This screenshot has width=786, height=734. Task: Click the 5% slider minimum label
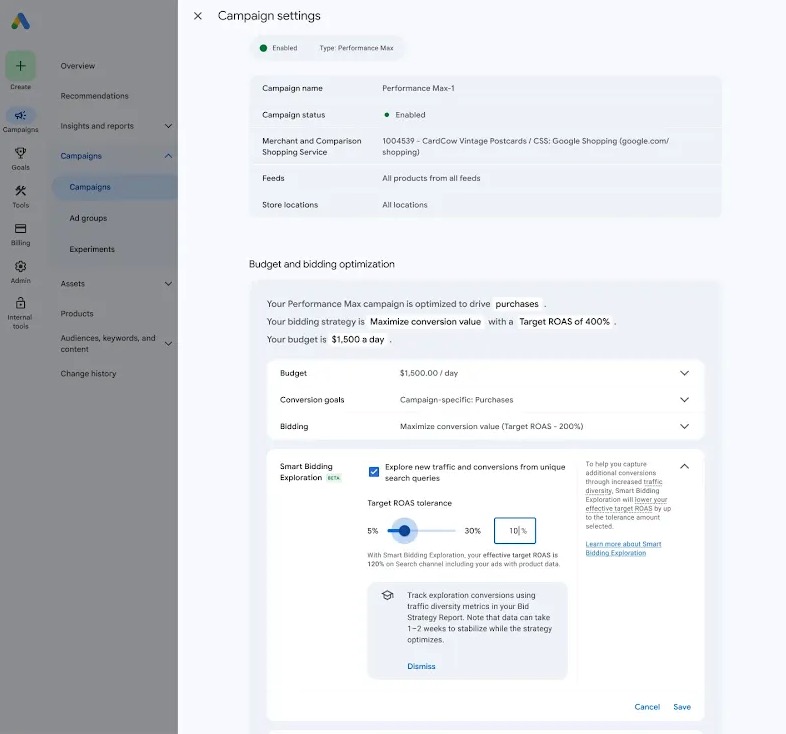[x=372, y=530]
